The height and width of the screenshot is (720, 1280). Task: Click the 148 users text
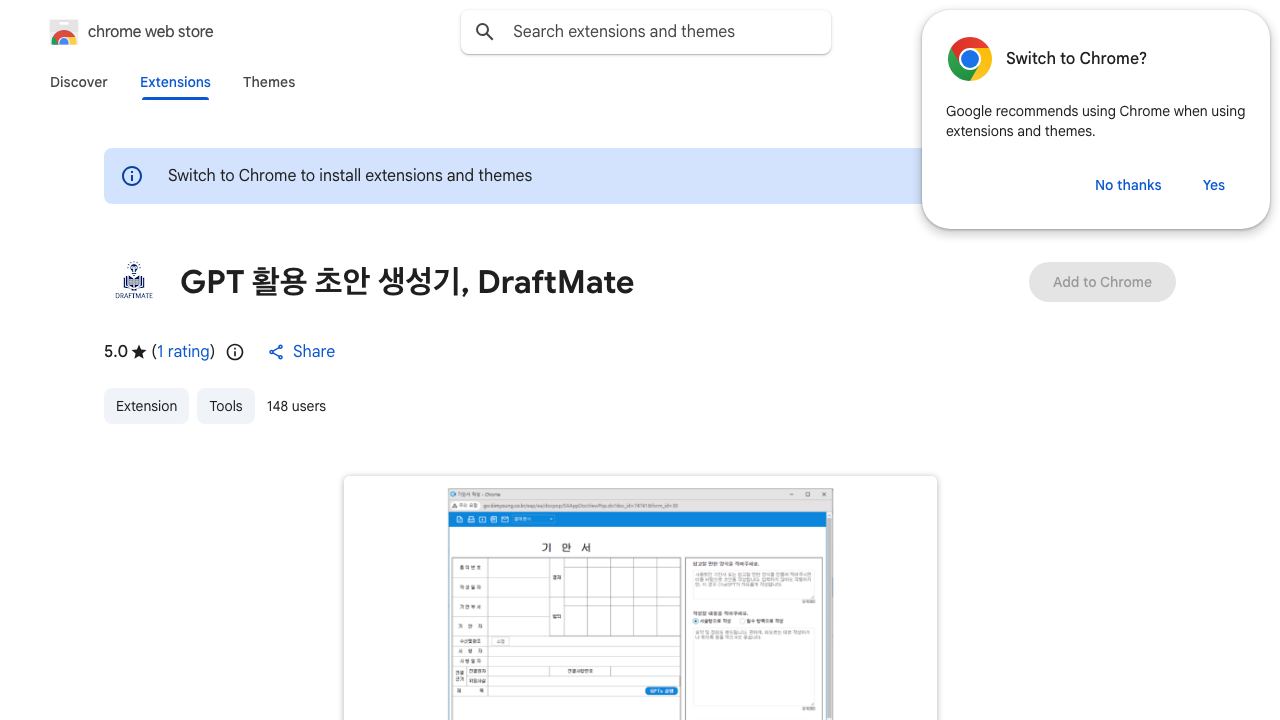tap(296, 406)
